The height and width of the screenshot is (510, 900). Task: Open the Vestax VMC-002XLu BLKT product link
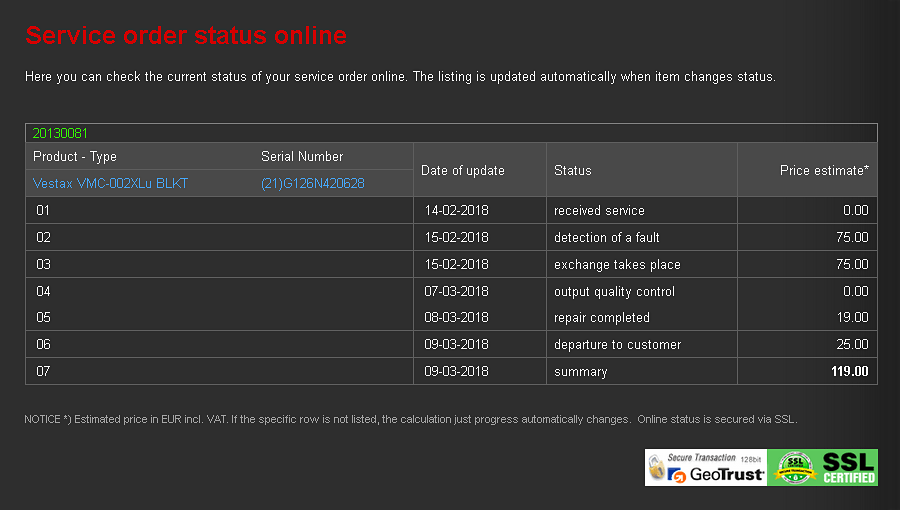tap(110, 184)
